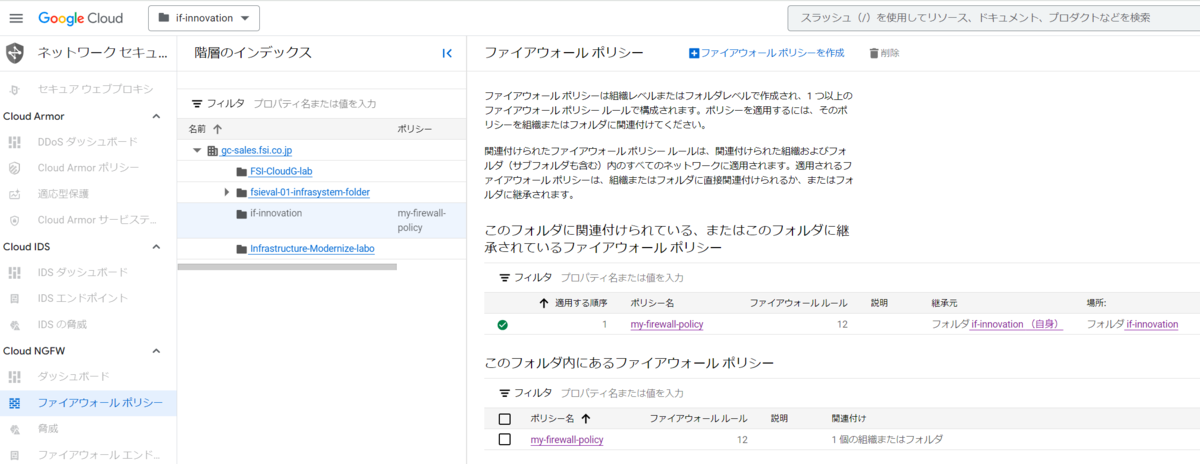Collapse the hierarchy index panel
This screenshot has height=464, width=1200.
point(447,53)
